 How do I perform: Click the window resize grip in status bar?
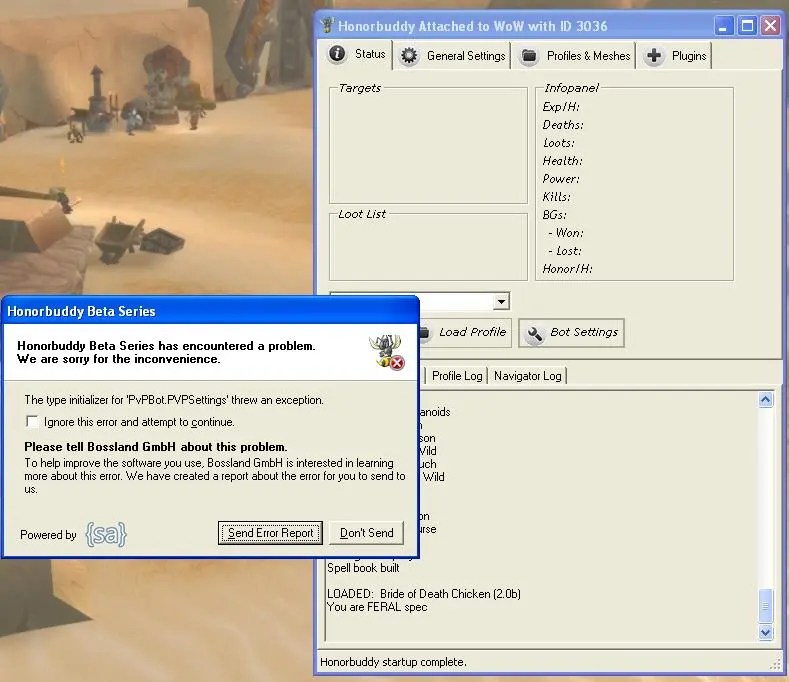pos(775,665)
